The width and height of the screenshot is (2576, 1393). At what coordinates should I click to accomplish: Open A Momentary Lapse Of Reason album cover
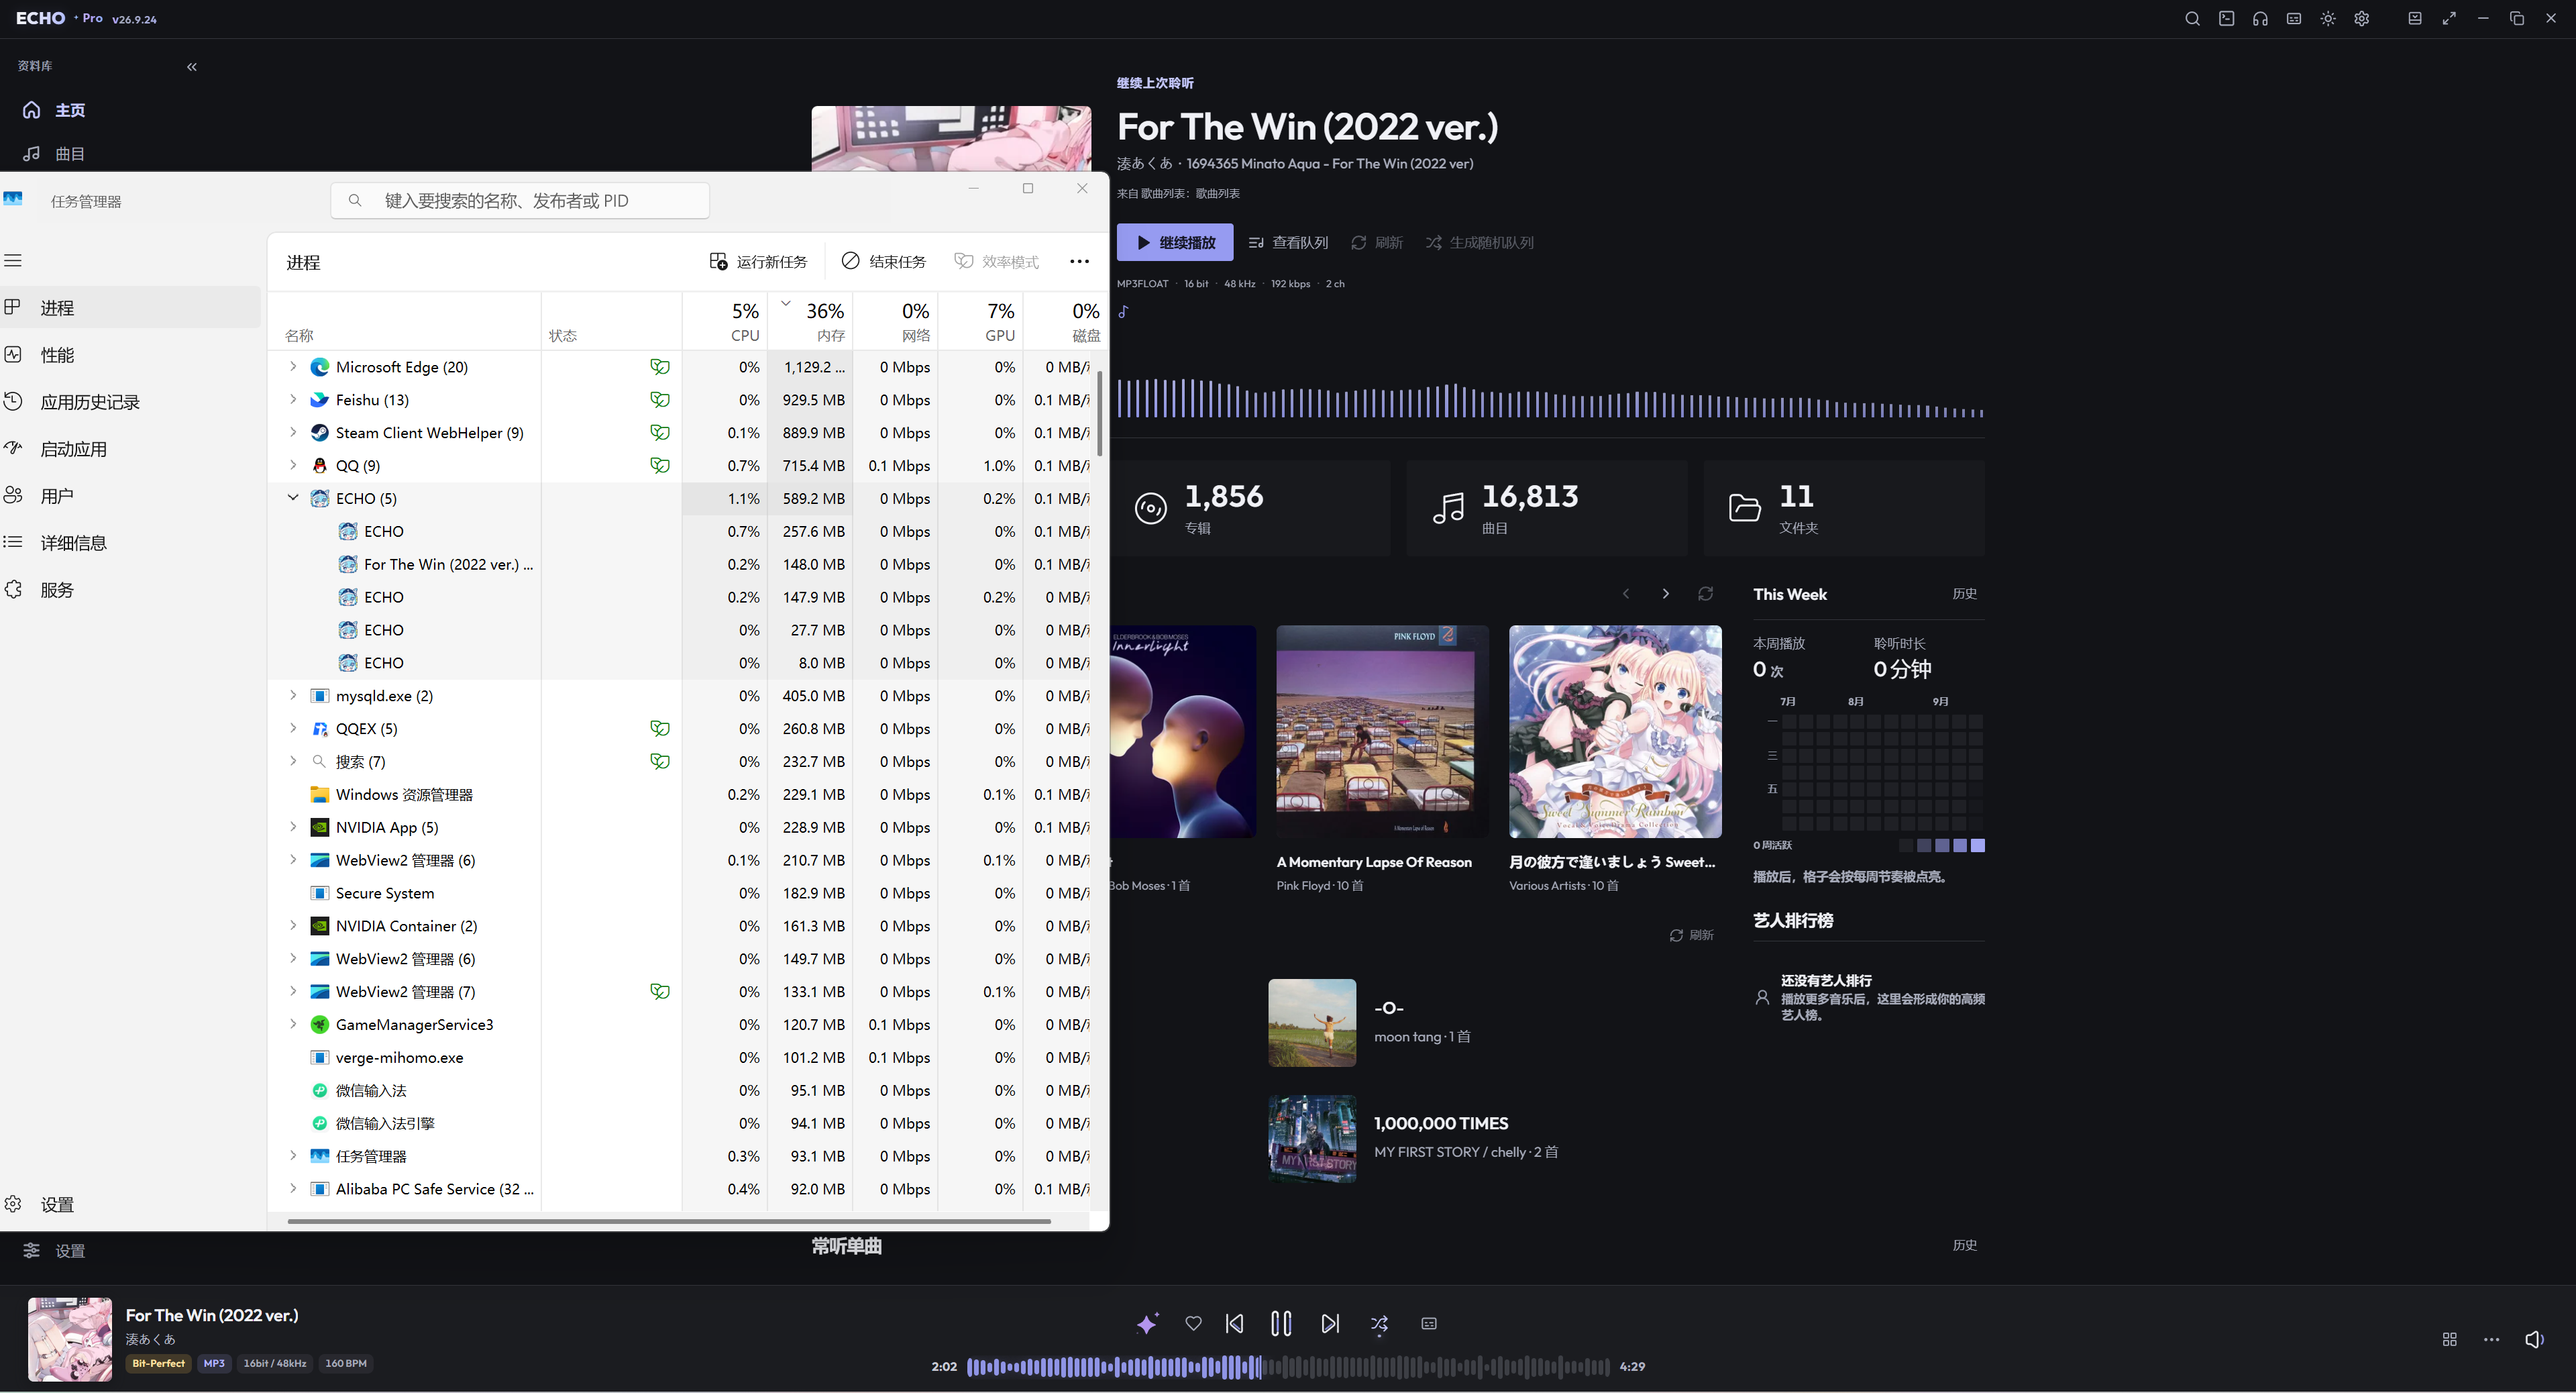point(1383,732)
